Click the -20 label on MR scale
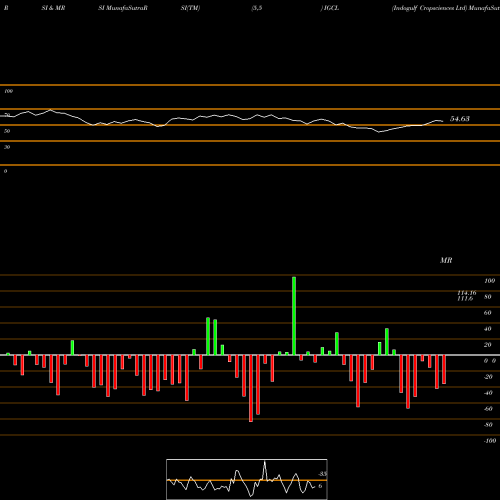 488,377
